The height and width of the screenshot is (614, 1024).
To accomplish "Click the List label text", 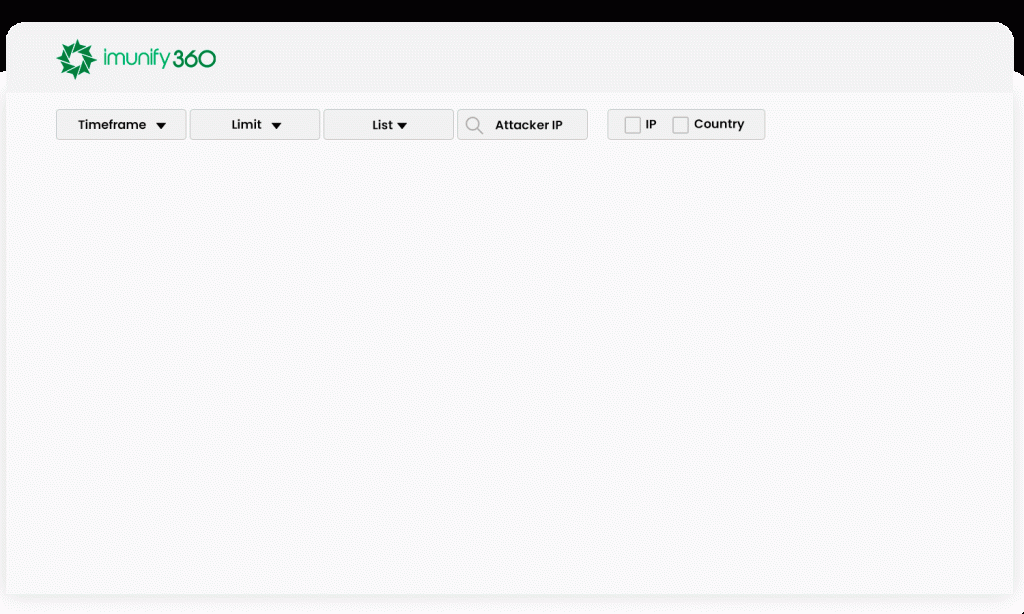I will 382,125.
